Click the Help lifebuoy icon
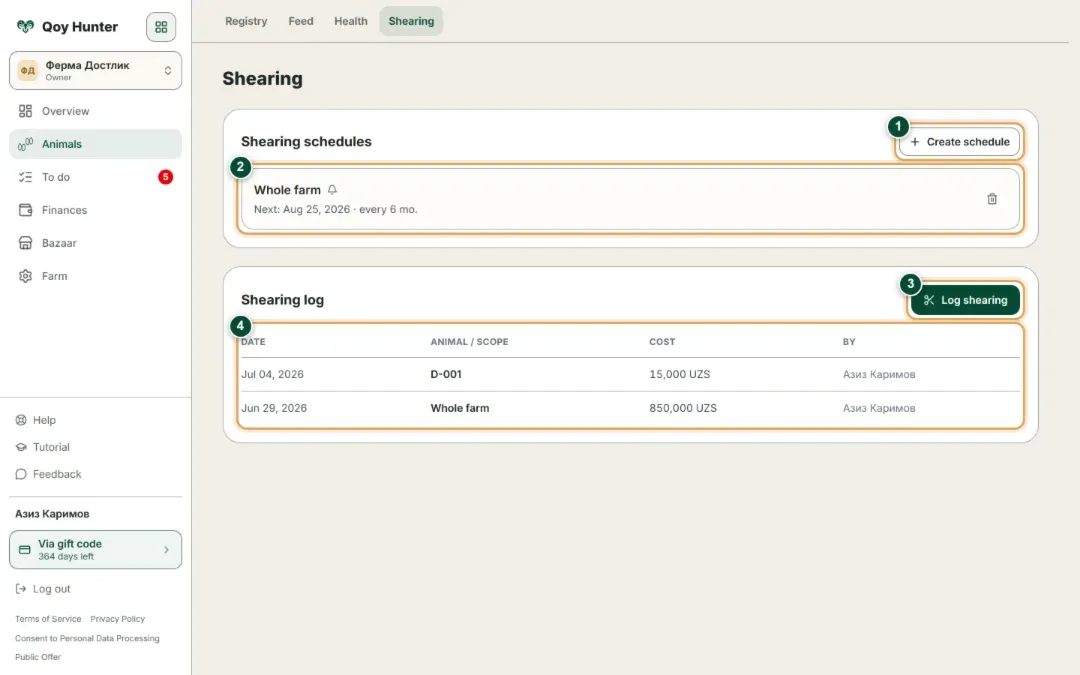Image resolution: width=1080 pixels, height=675 pixels. pos(21,420)
